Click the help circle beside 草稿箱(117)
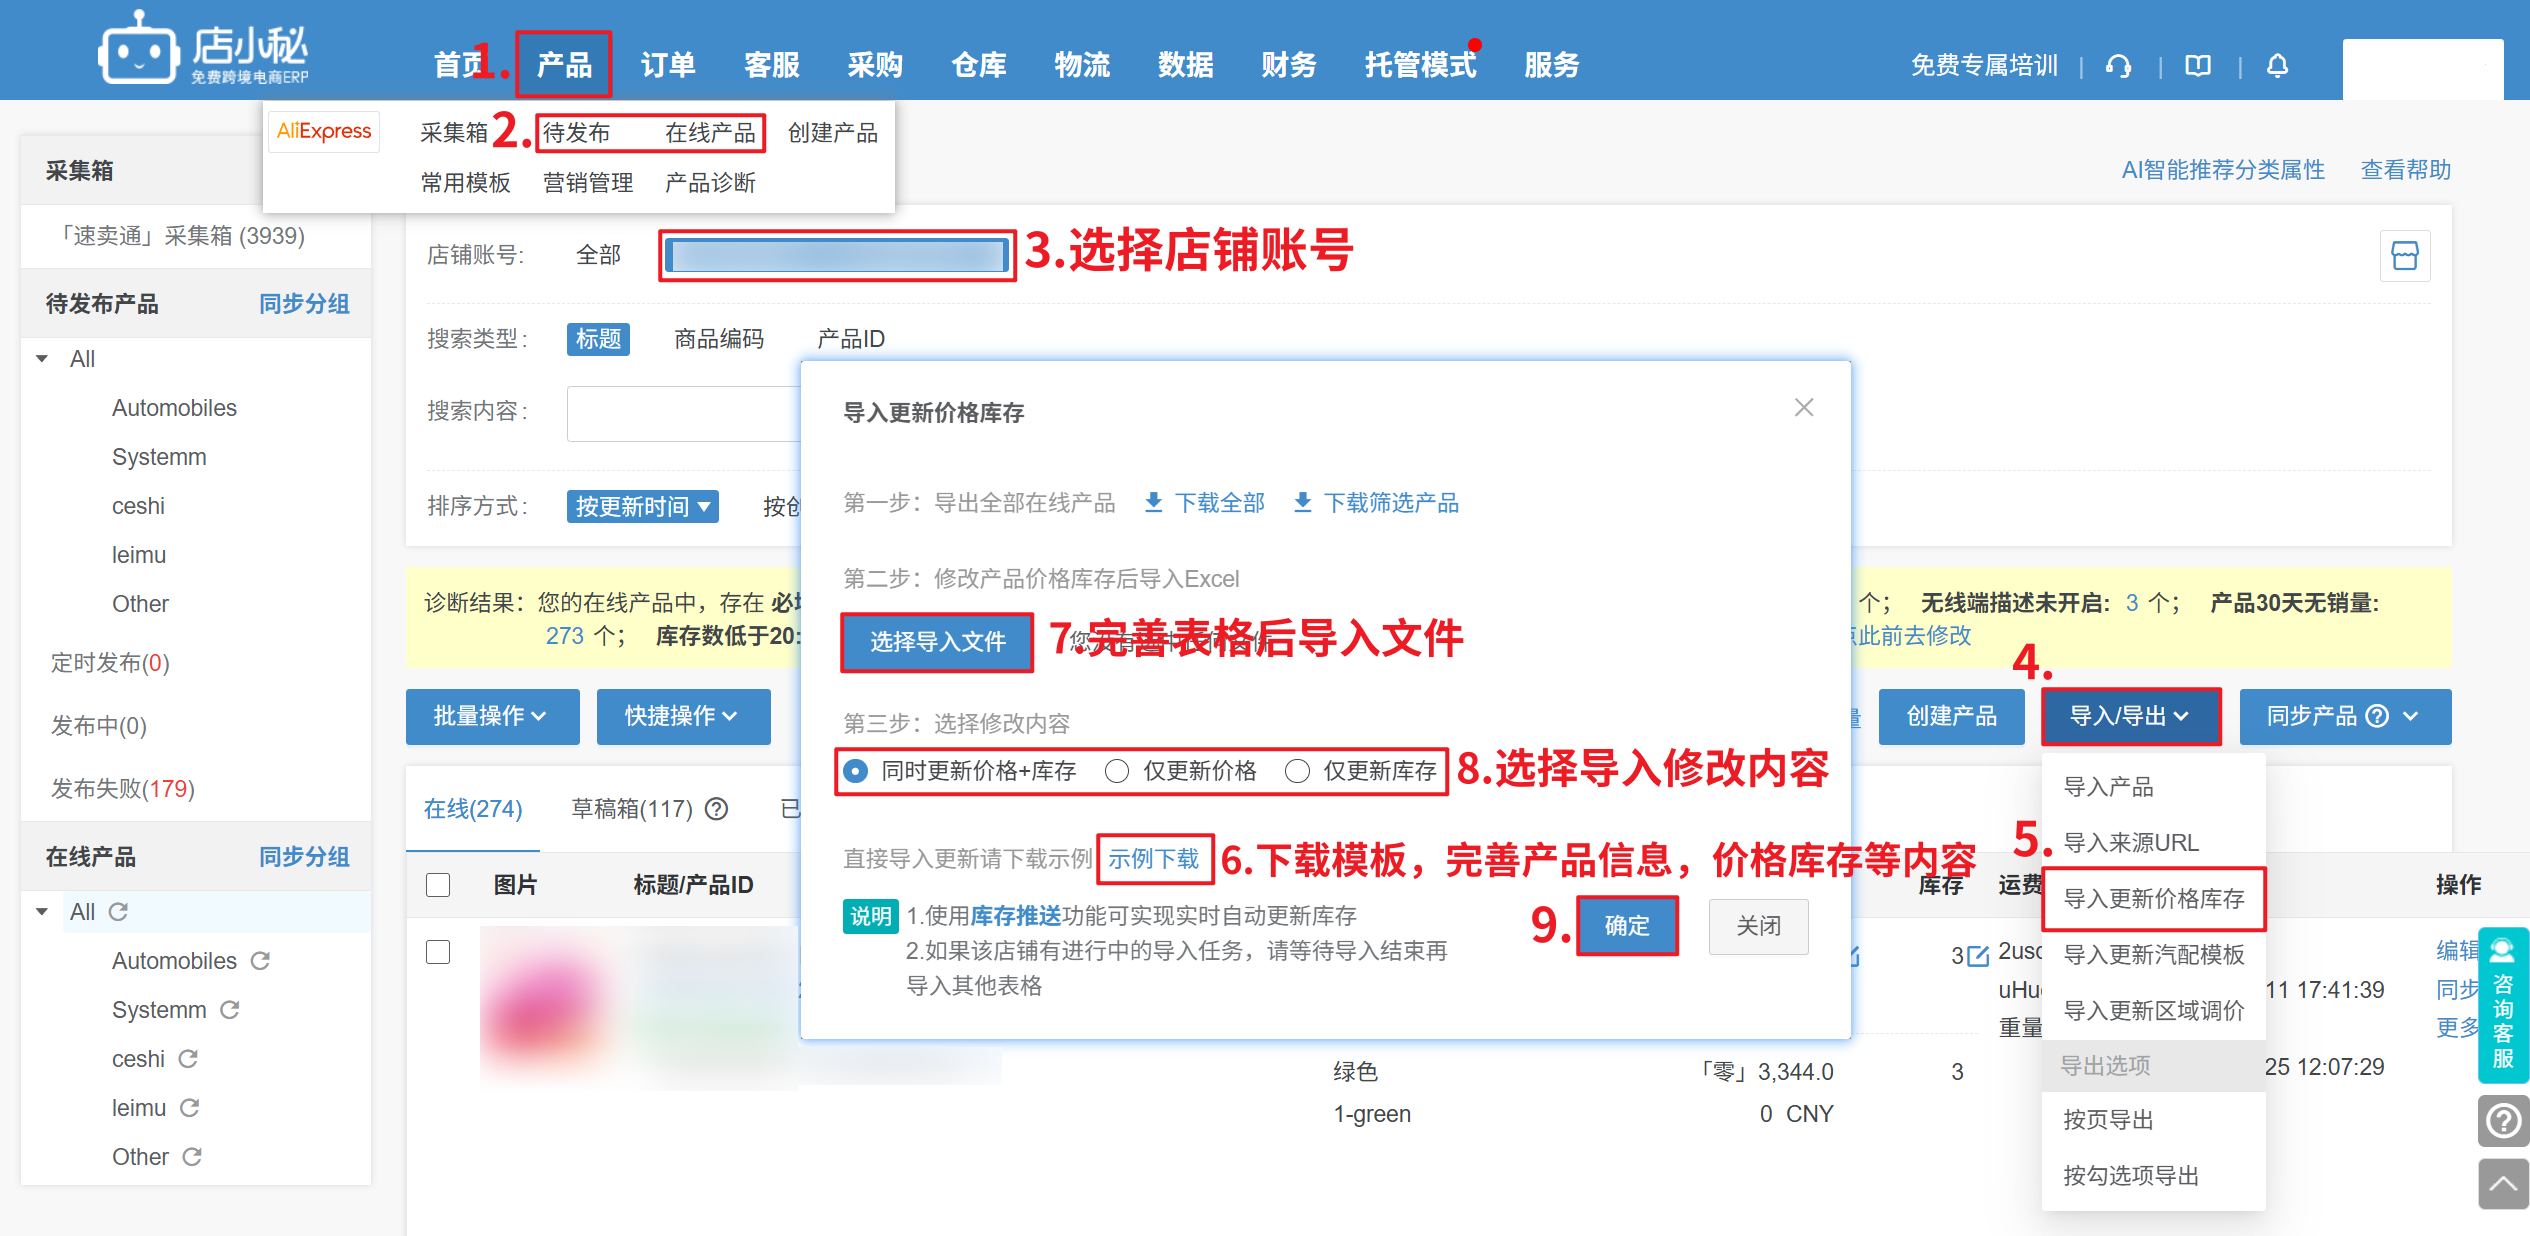Screen dimensions: 2530x1236 (x=716, y=809)
